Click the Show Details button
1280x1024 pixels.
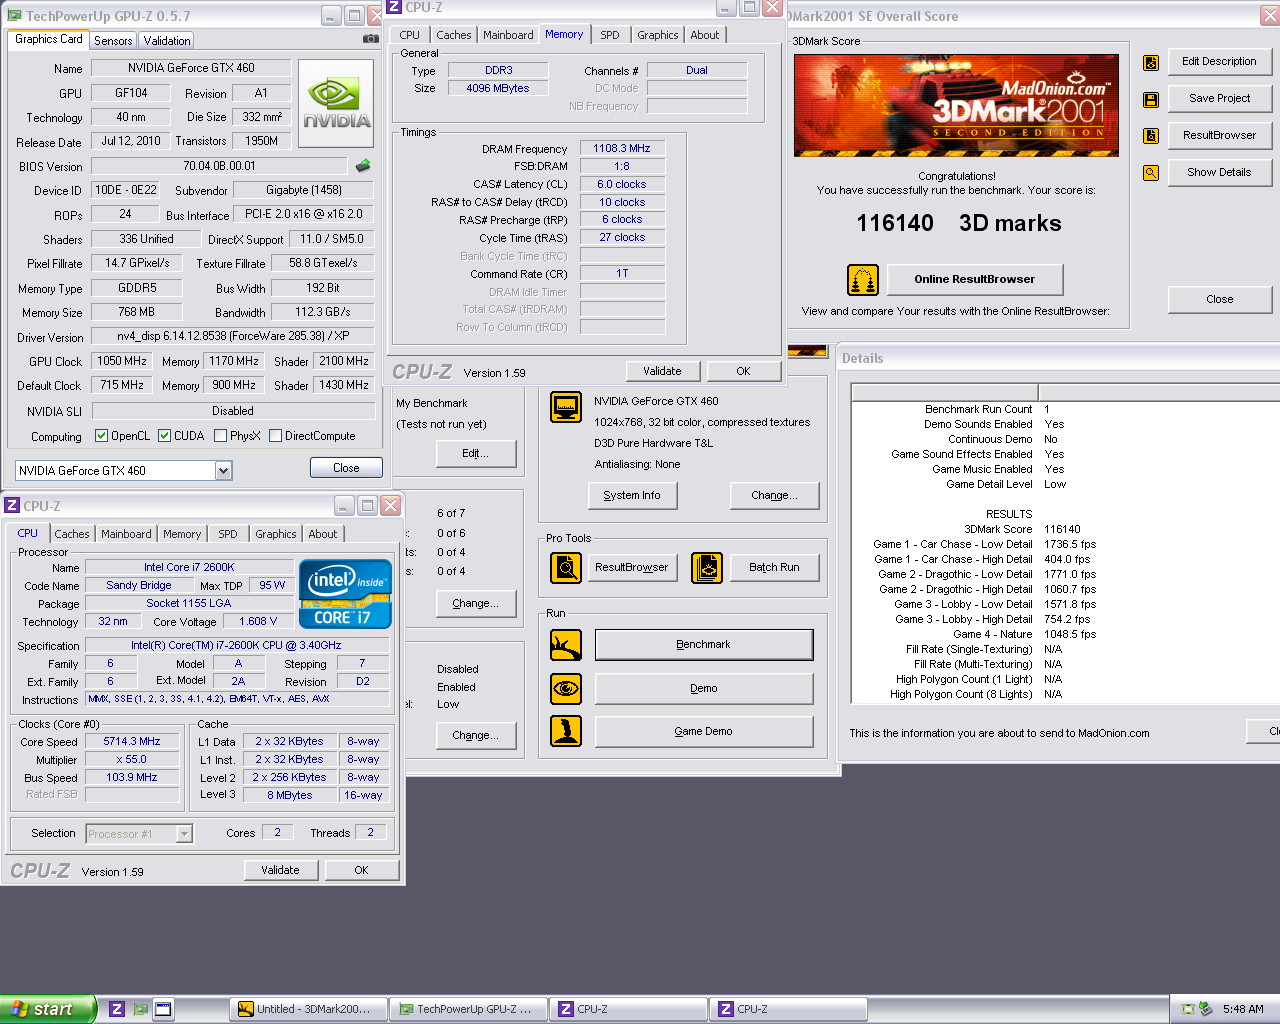pos(1219,172)
